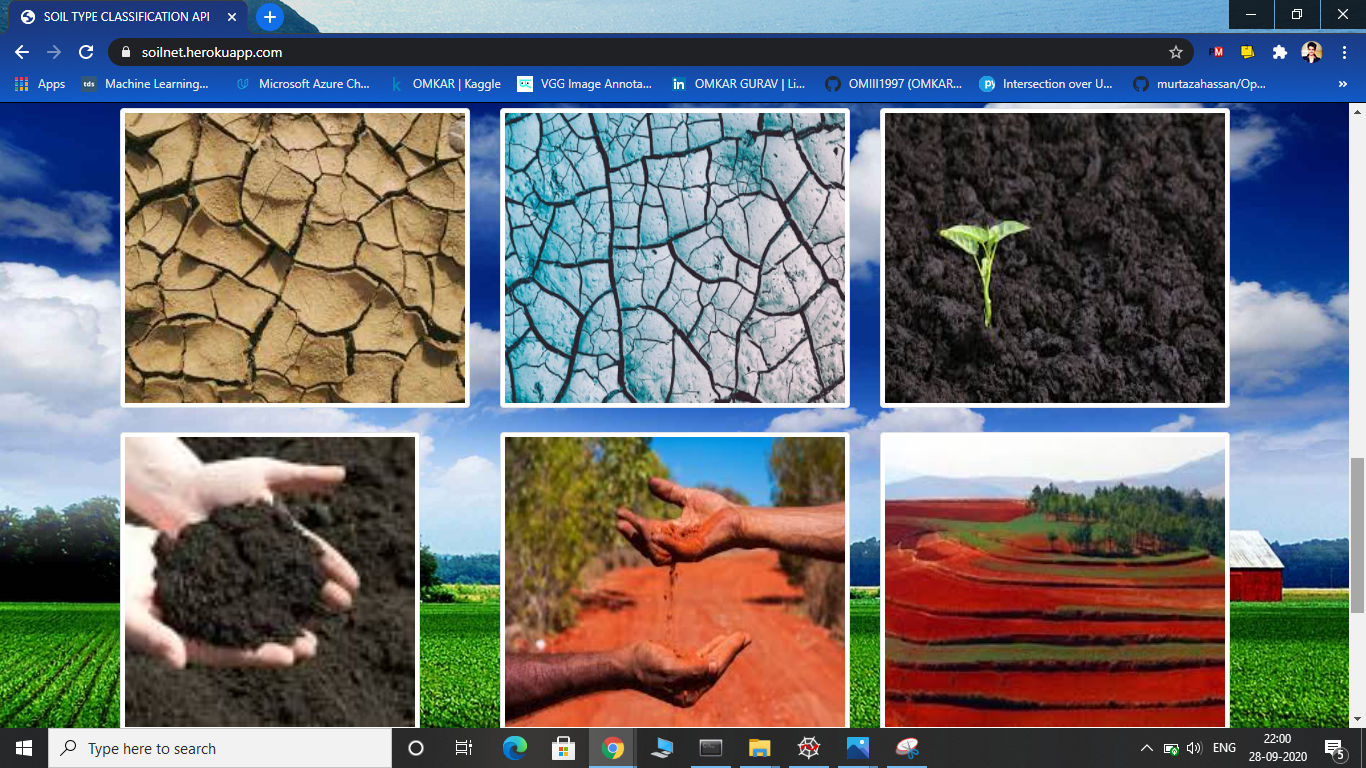Select the cracked dry brown soil image
The height and width of the screenshot is (768, 1366).
point(295,258)
